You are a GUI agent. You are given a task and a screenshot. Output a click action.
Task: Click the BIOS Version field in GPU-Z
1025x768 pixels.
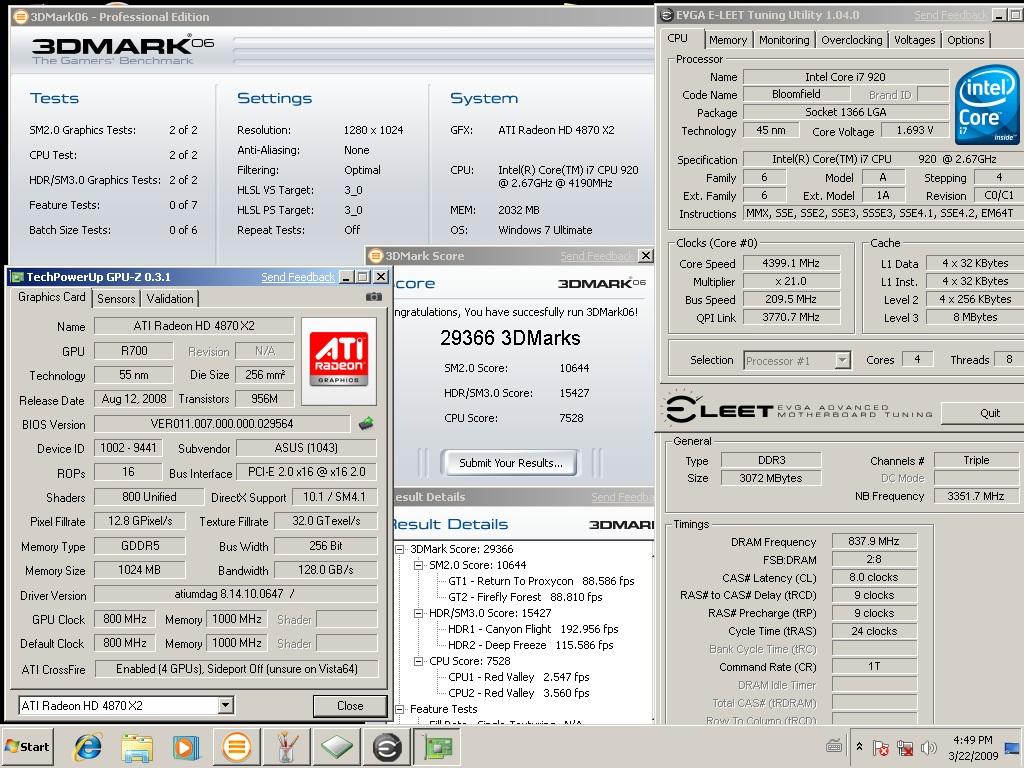tap(222, 424)
